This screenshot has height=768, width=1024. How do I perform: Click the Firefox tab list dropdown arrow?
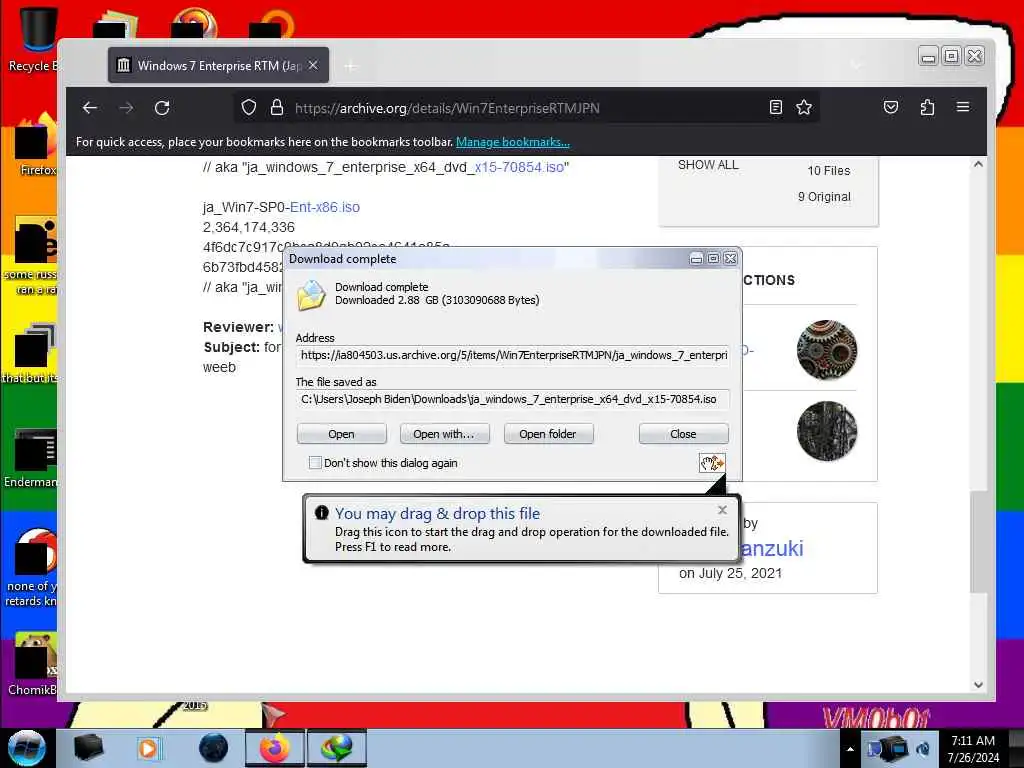tap(856, 65)
